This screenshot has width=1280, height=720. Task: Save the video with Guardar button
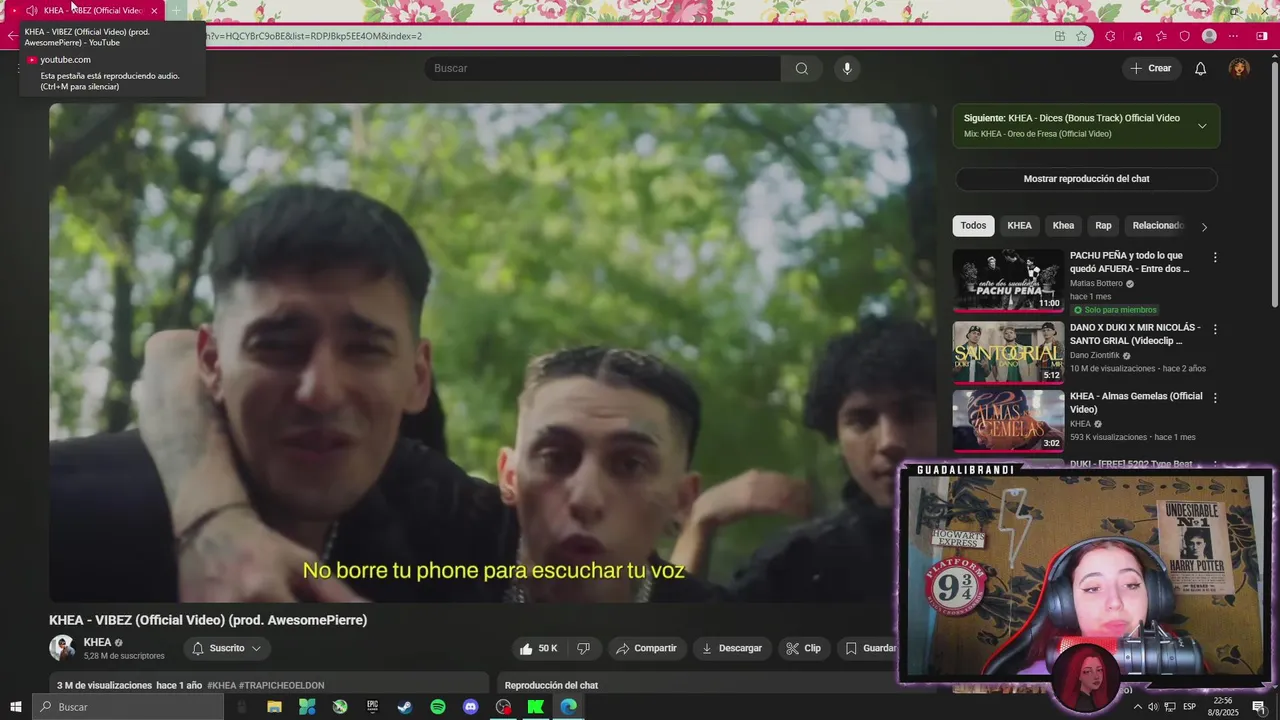click(x=868, y=648)
